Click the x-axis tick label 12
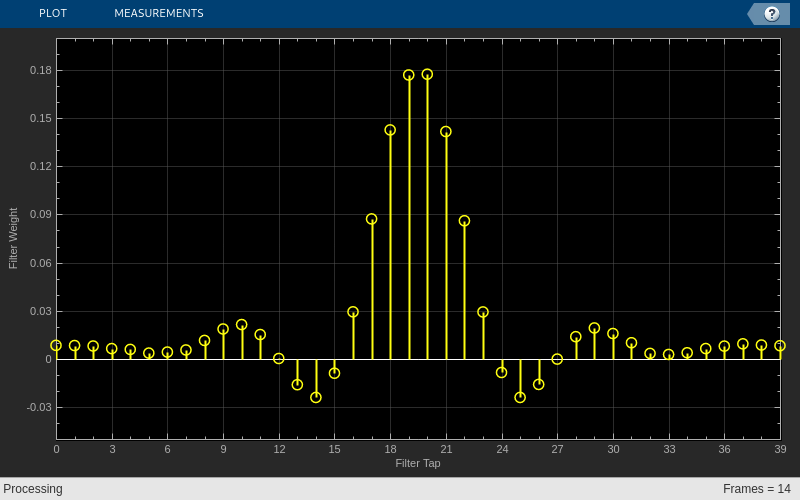 (x=279, y=449)
